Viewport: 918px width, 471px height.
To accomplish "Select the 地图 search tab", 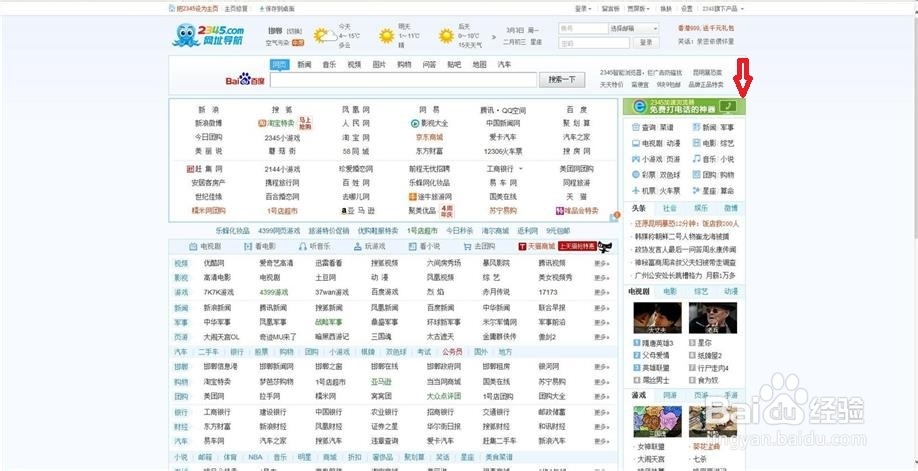I will (x=479, y=65).
